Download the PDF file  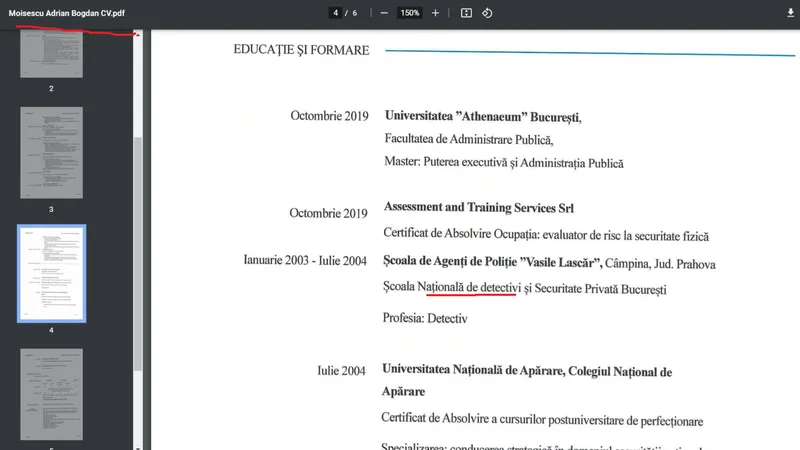coord(791,13)
